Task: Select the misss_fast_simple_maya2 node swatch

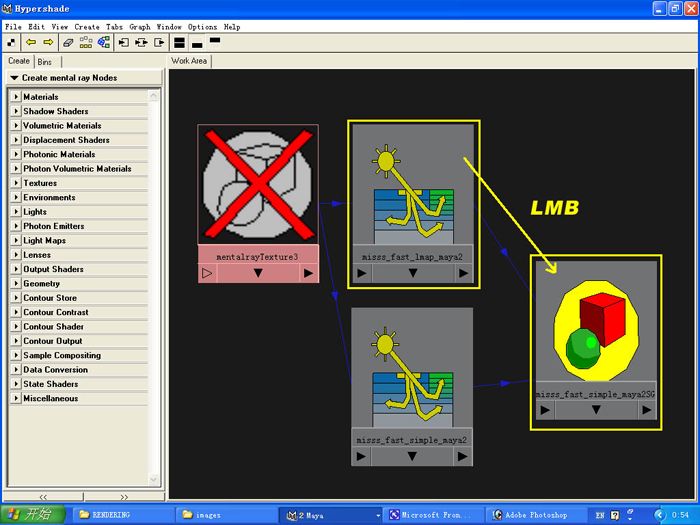Action: (412, 368)
